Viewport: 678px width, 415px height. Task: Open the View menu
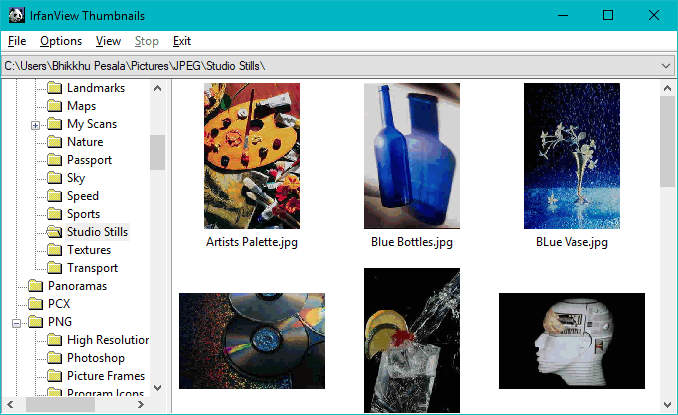tap(108, 41)
